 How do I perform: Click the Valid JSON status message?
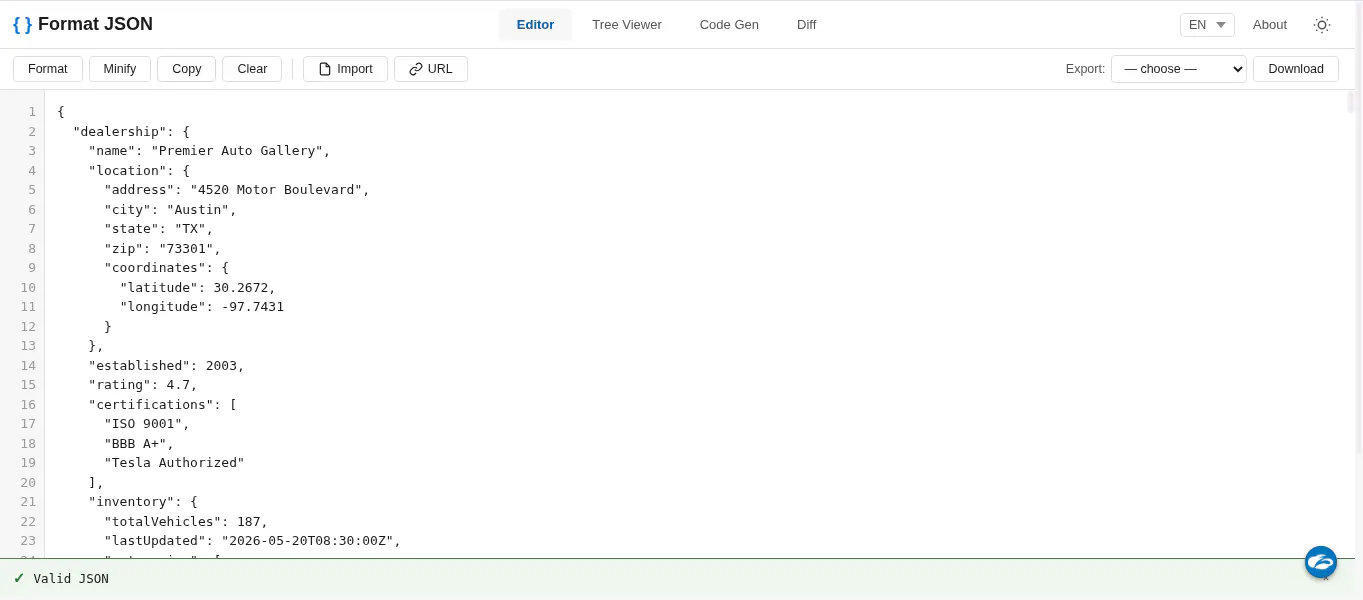pos(71,579)
